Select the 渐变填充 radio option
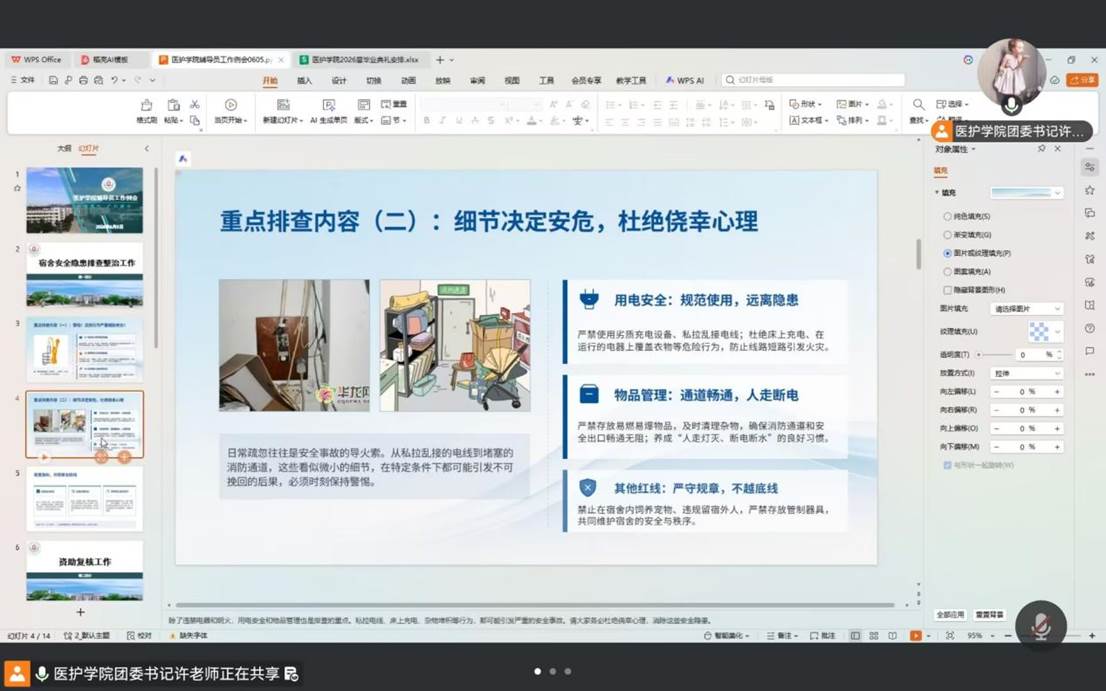 pyautogui.click(x=947, y=235)
